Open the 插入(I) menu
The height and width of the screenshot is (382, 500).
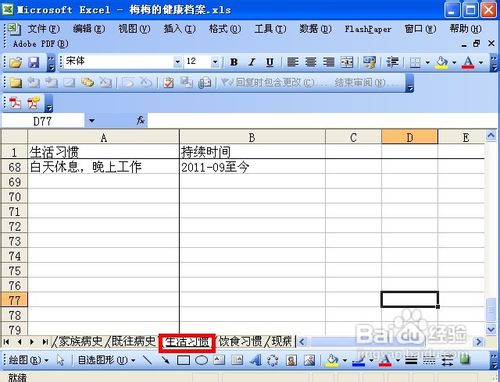tap(179, 29)
